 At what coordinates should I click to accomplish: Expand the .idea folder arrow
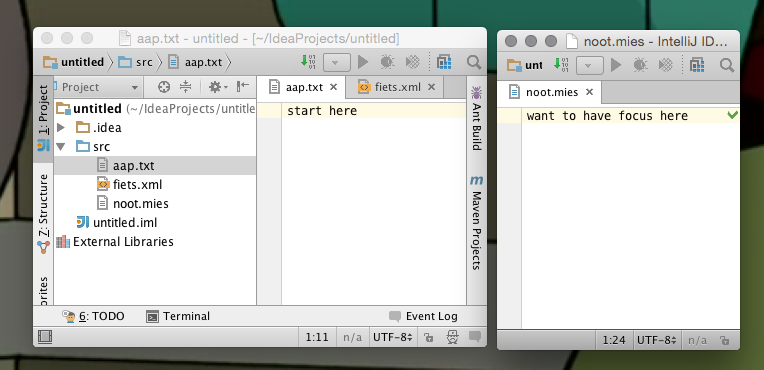[61, 128]
